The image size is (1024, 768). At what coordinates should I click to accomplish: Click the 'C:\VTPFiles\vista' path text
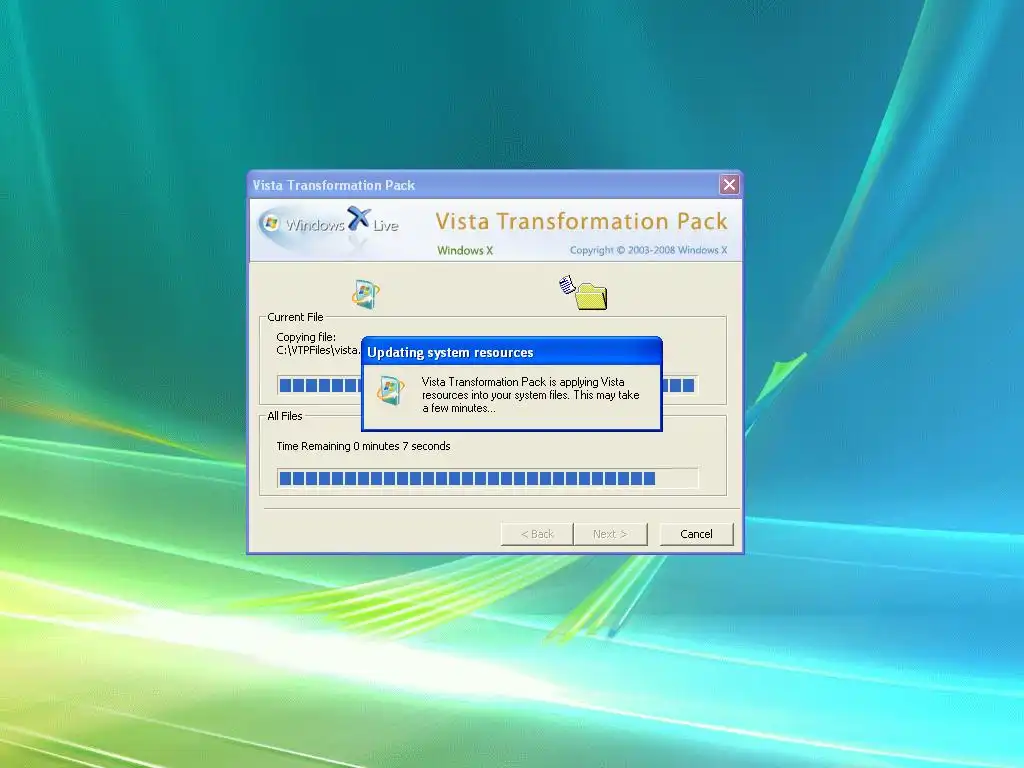tap(318, 350)
